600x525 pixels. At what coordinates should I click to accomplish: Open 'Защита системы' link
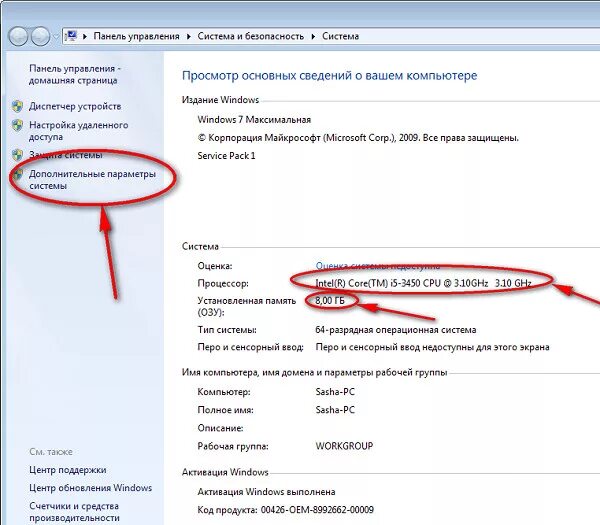(66, 155)
